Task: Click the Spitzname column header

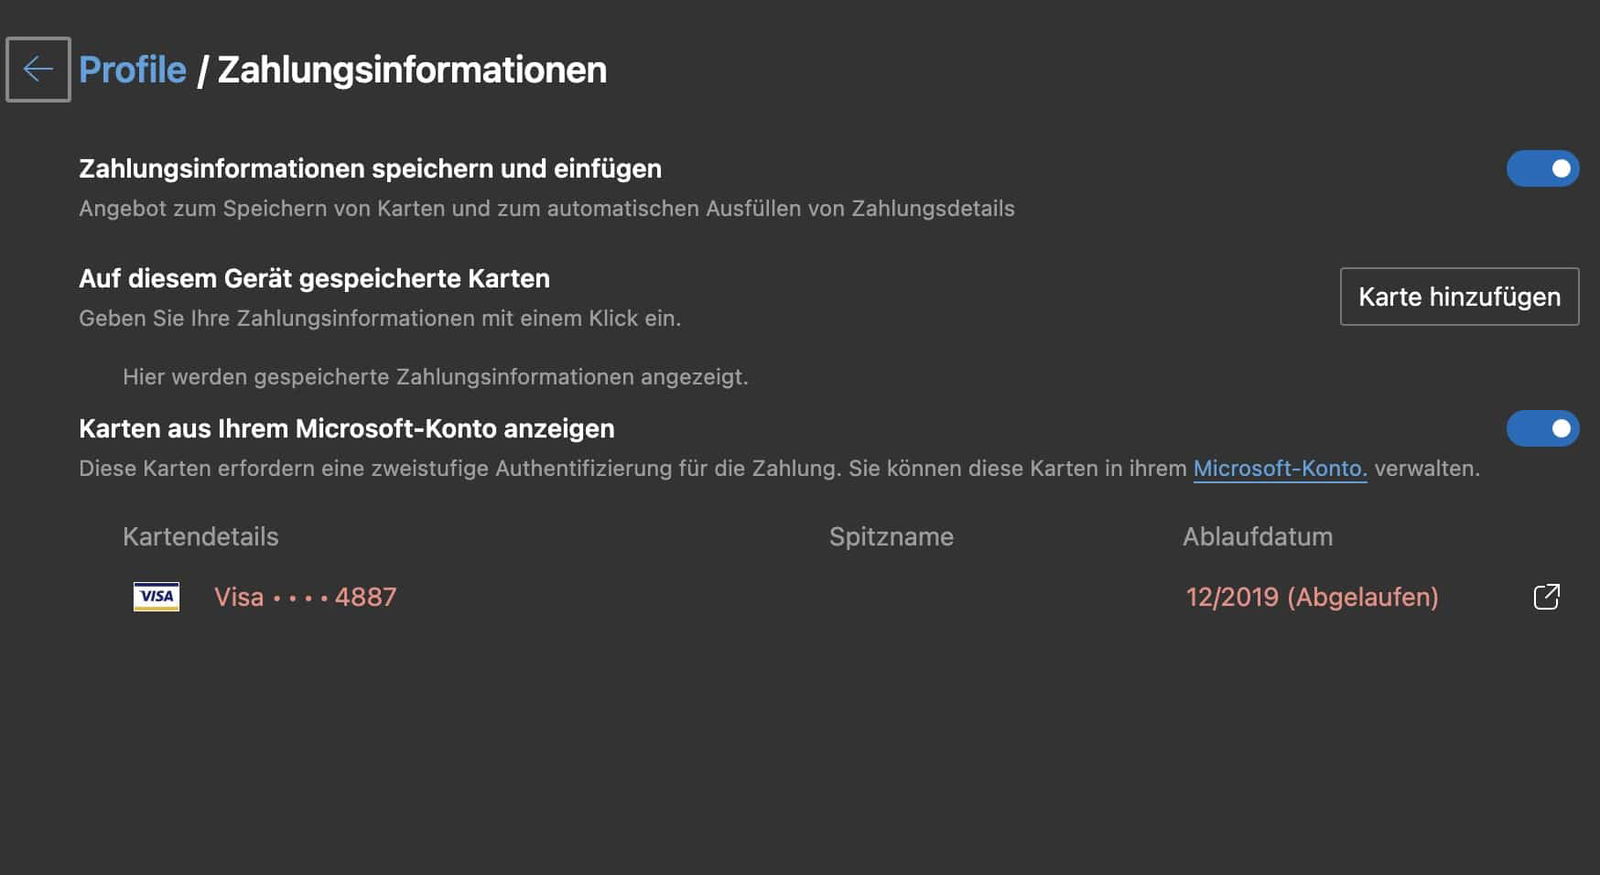Action: [x=891, y=537]
